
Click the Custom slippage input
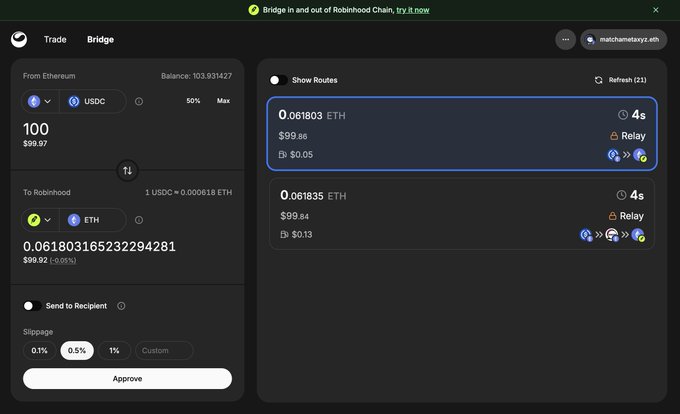[164, 351]
